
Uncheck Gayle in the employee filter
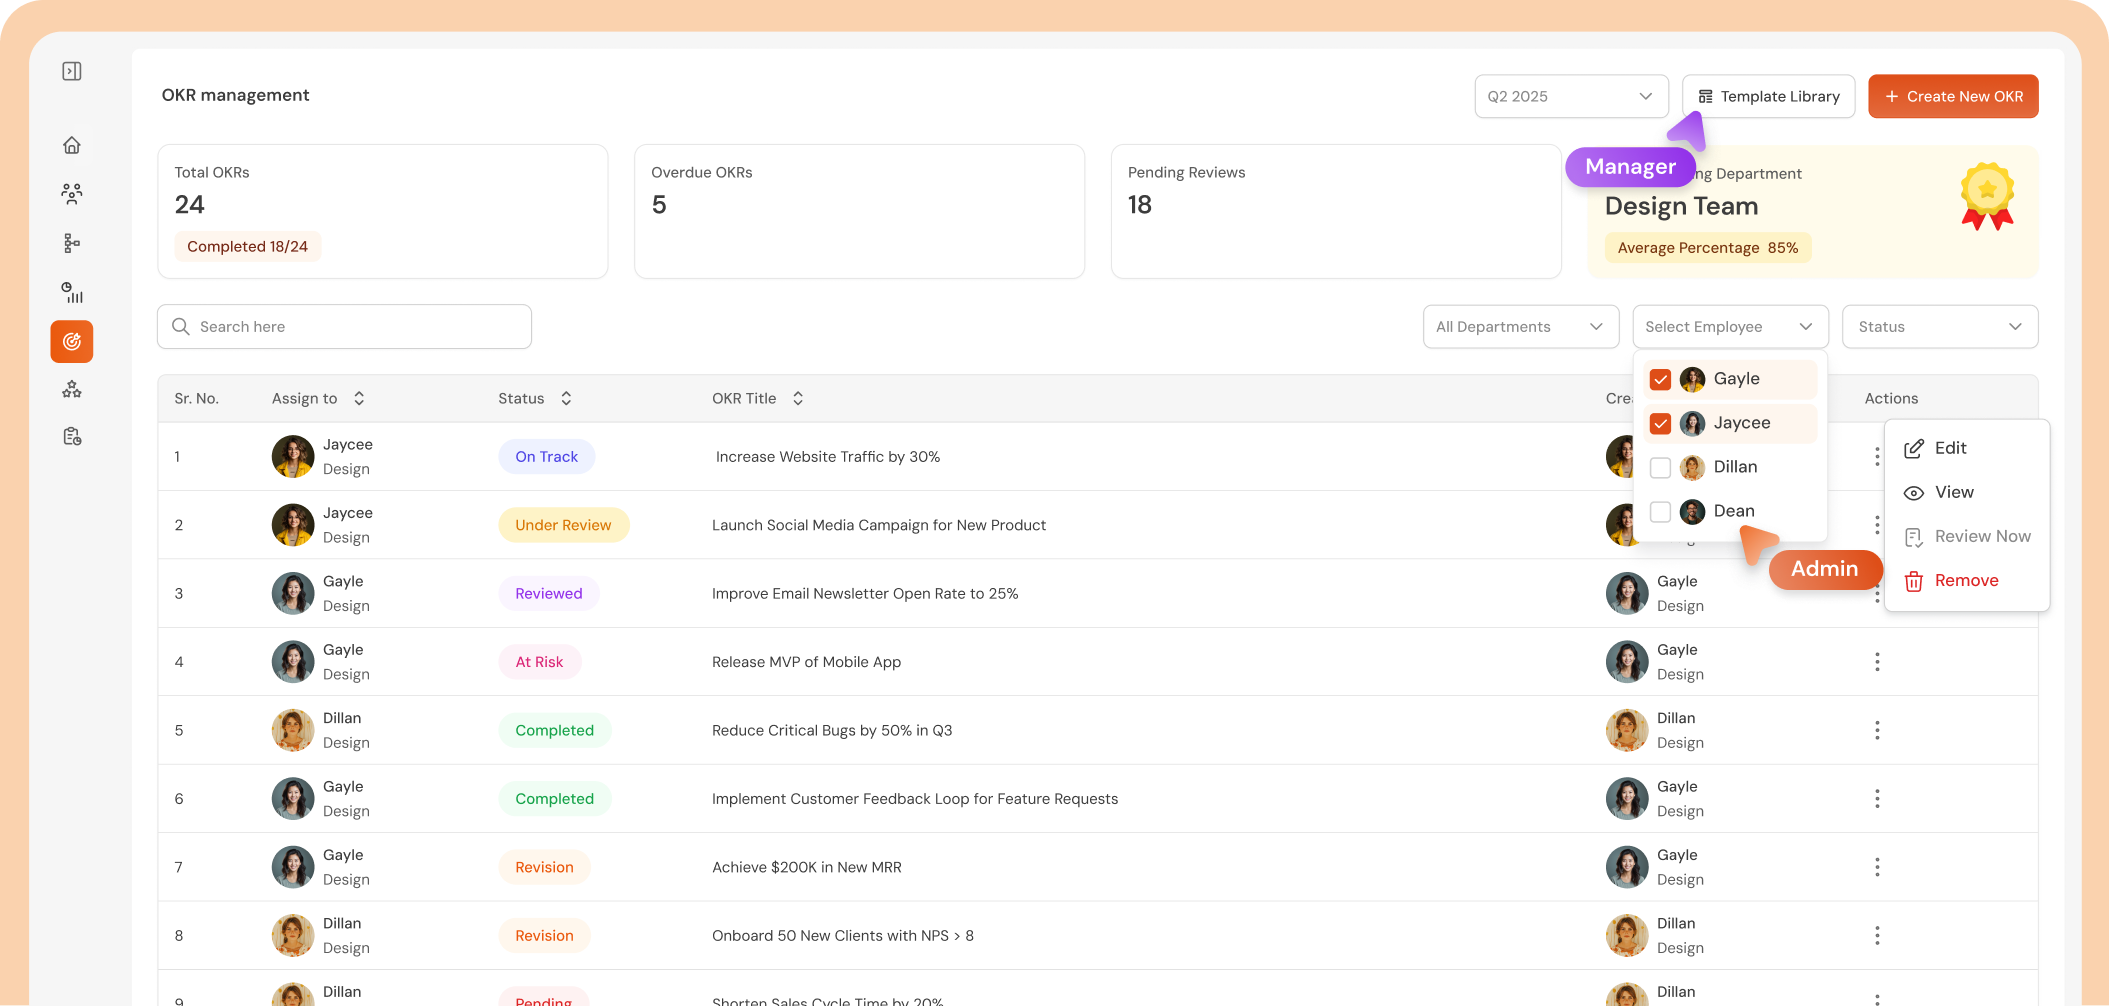[x=1660, y=379]
